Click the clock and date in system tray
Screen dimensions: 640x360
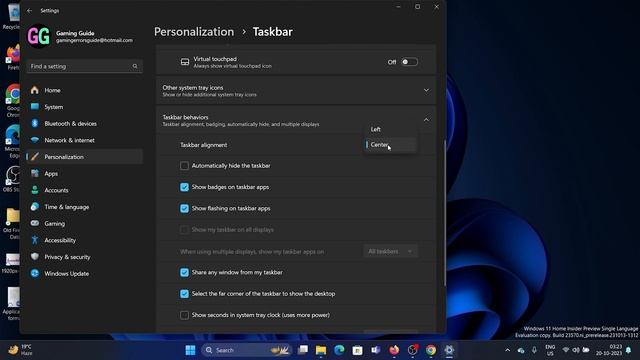608,350
